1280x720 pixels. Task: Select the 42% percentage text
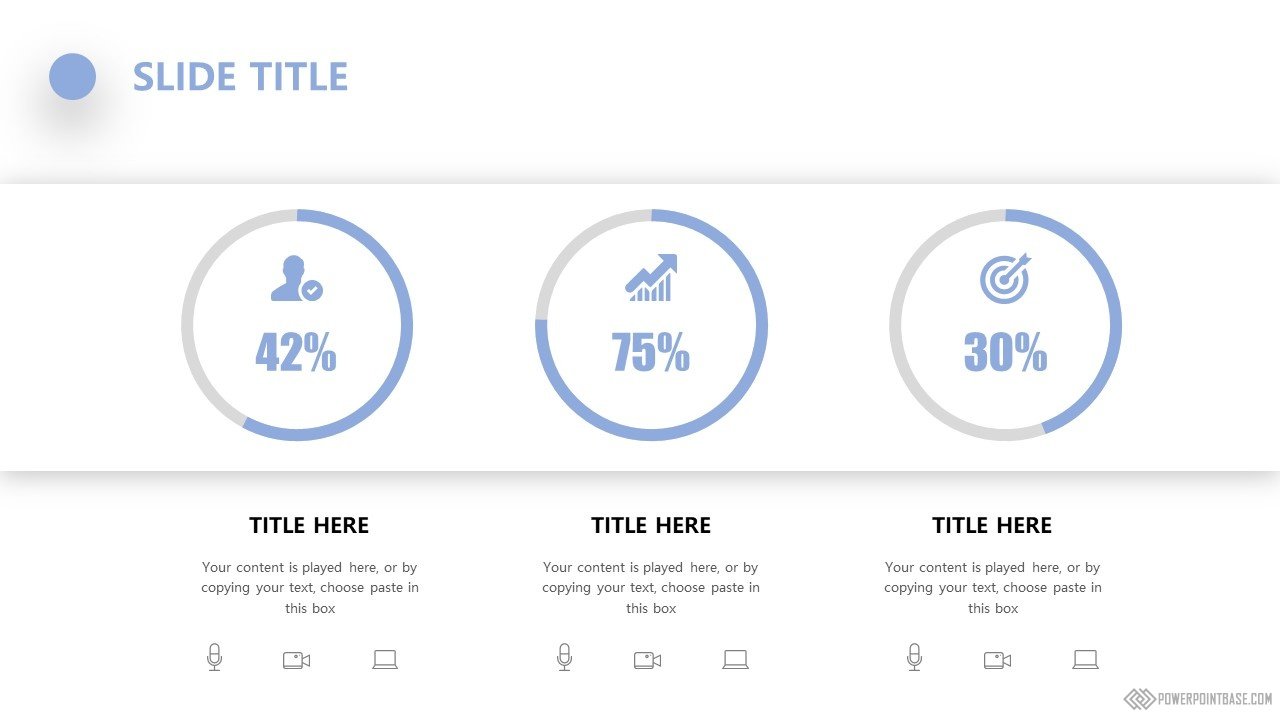pyautogui.click(x=296, y=352)
